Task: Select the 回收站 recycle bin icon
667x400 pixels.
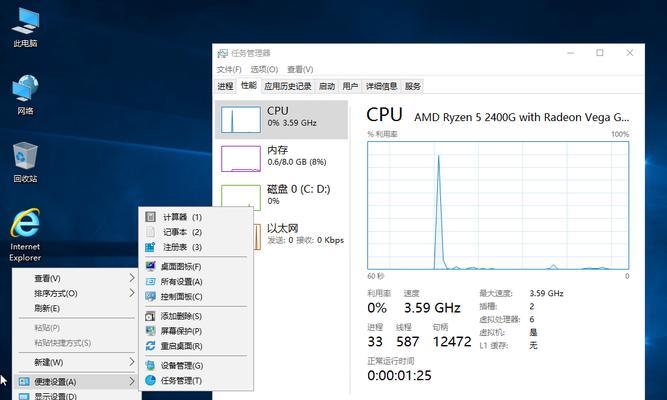Action: tap(25, 162)
